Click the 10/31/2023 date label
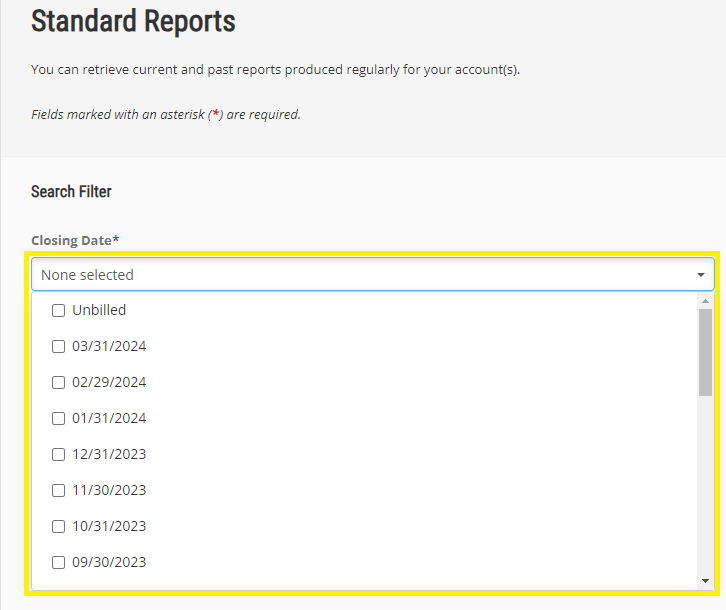Viewport: 726px width, 610px height. tap(109, 526)
